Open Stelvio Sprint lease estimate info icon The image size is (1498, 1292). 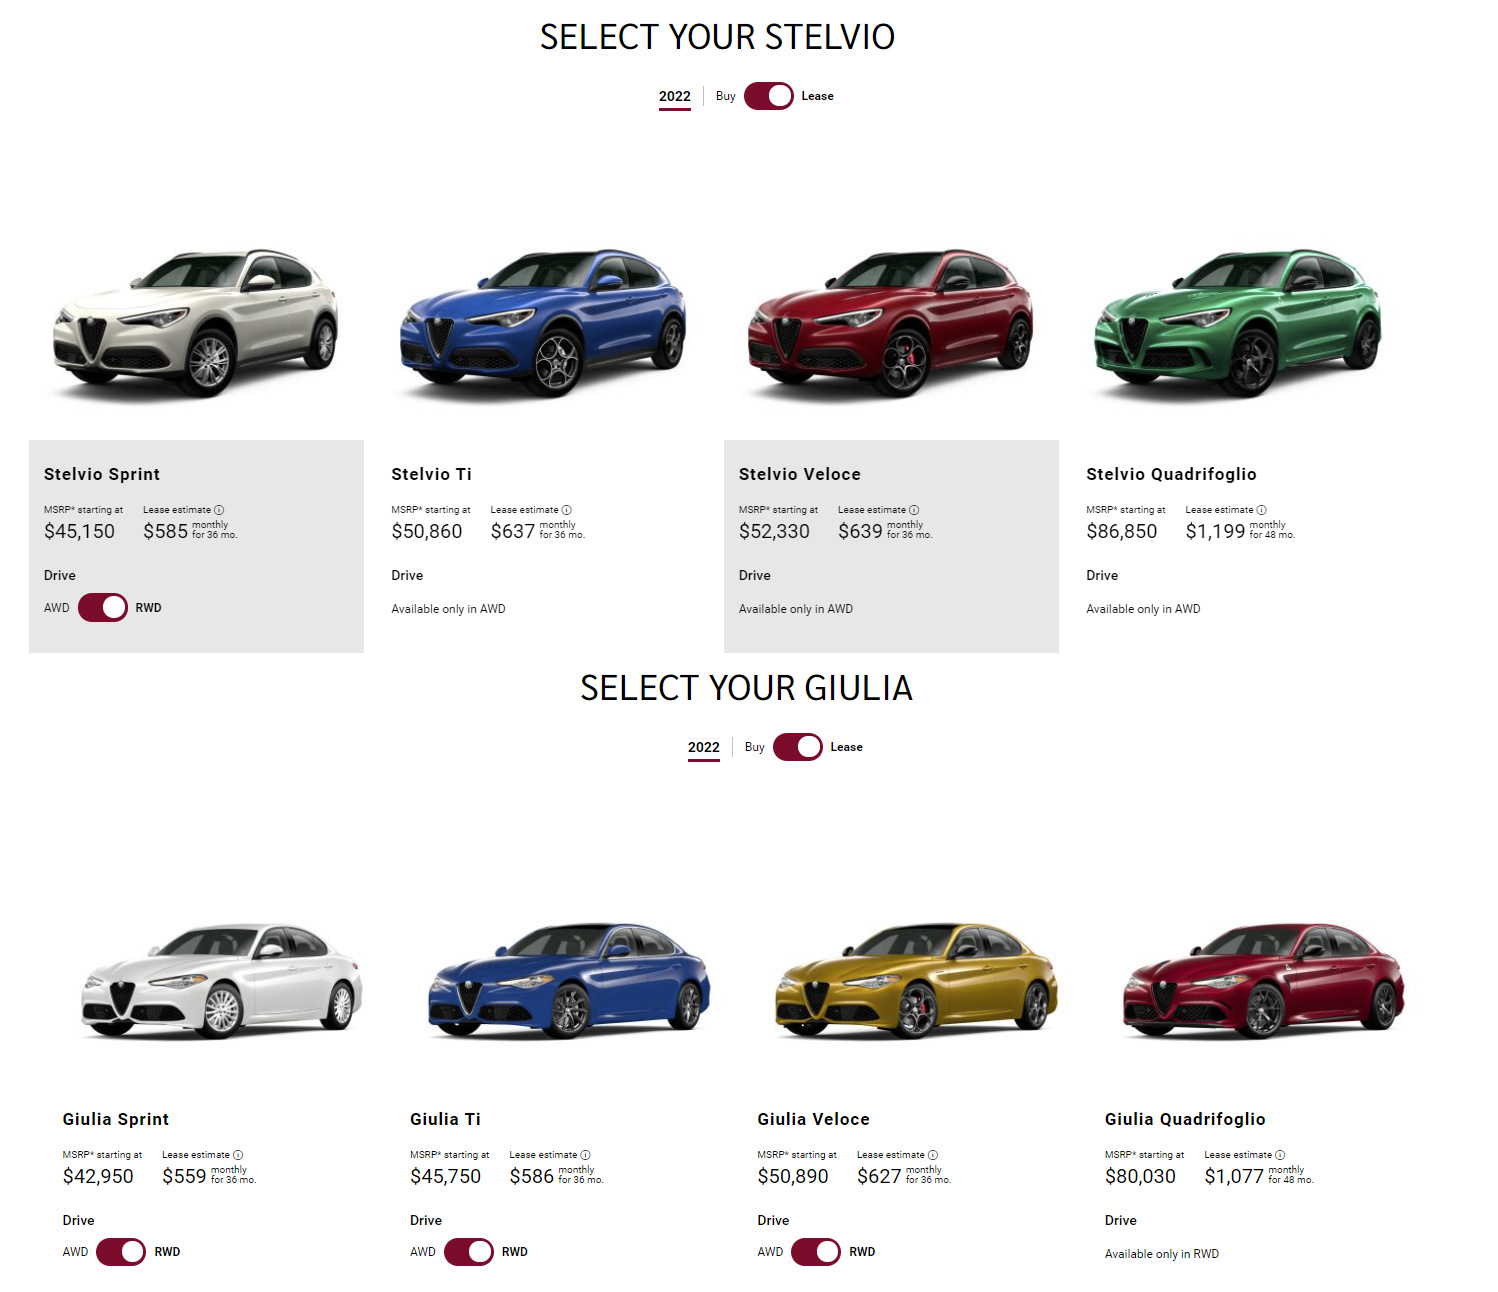(219, 510)
